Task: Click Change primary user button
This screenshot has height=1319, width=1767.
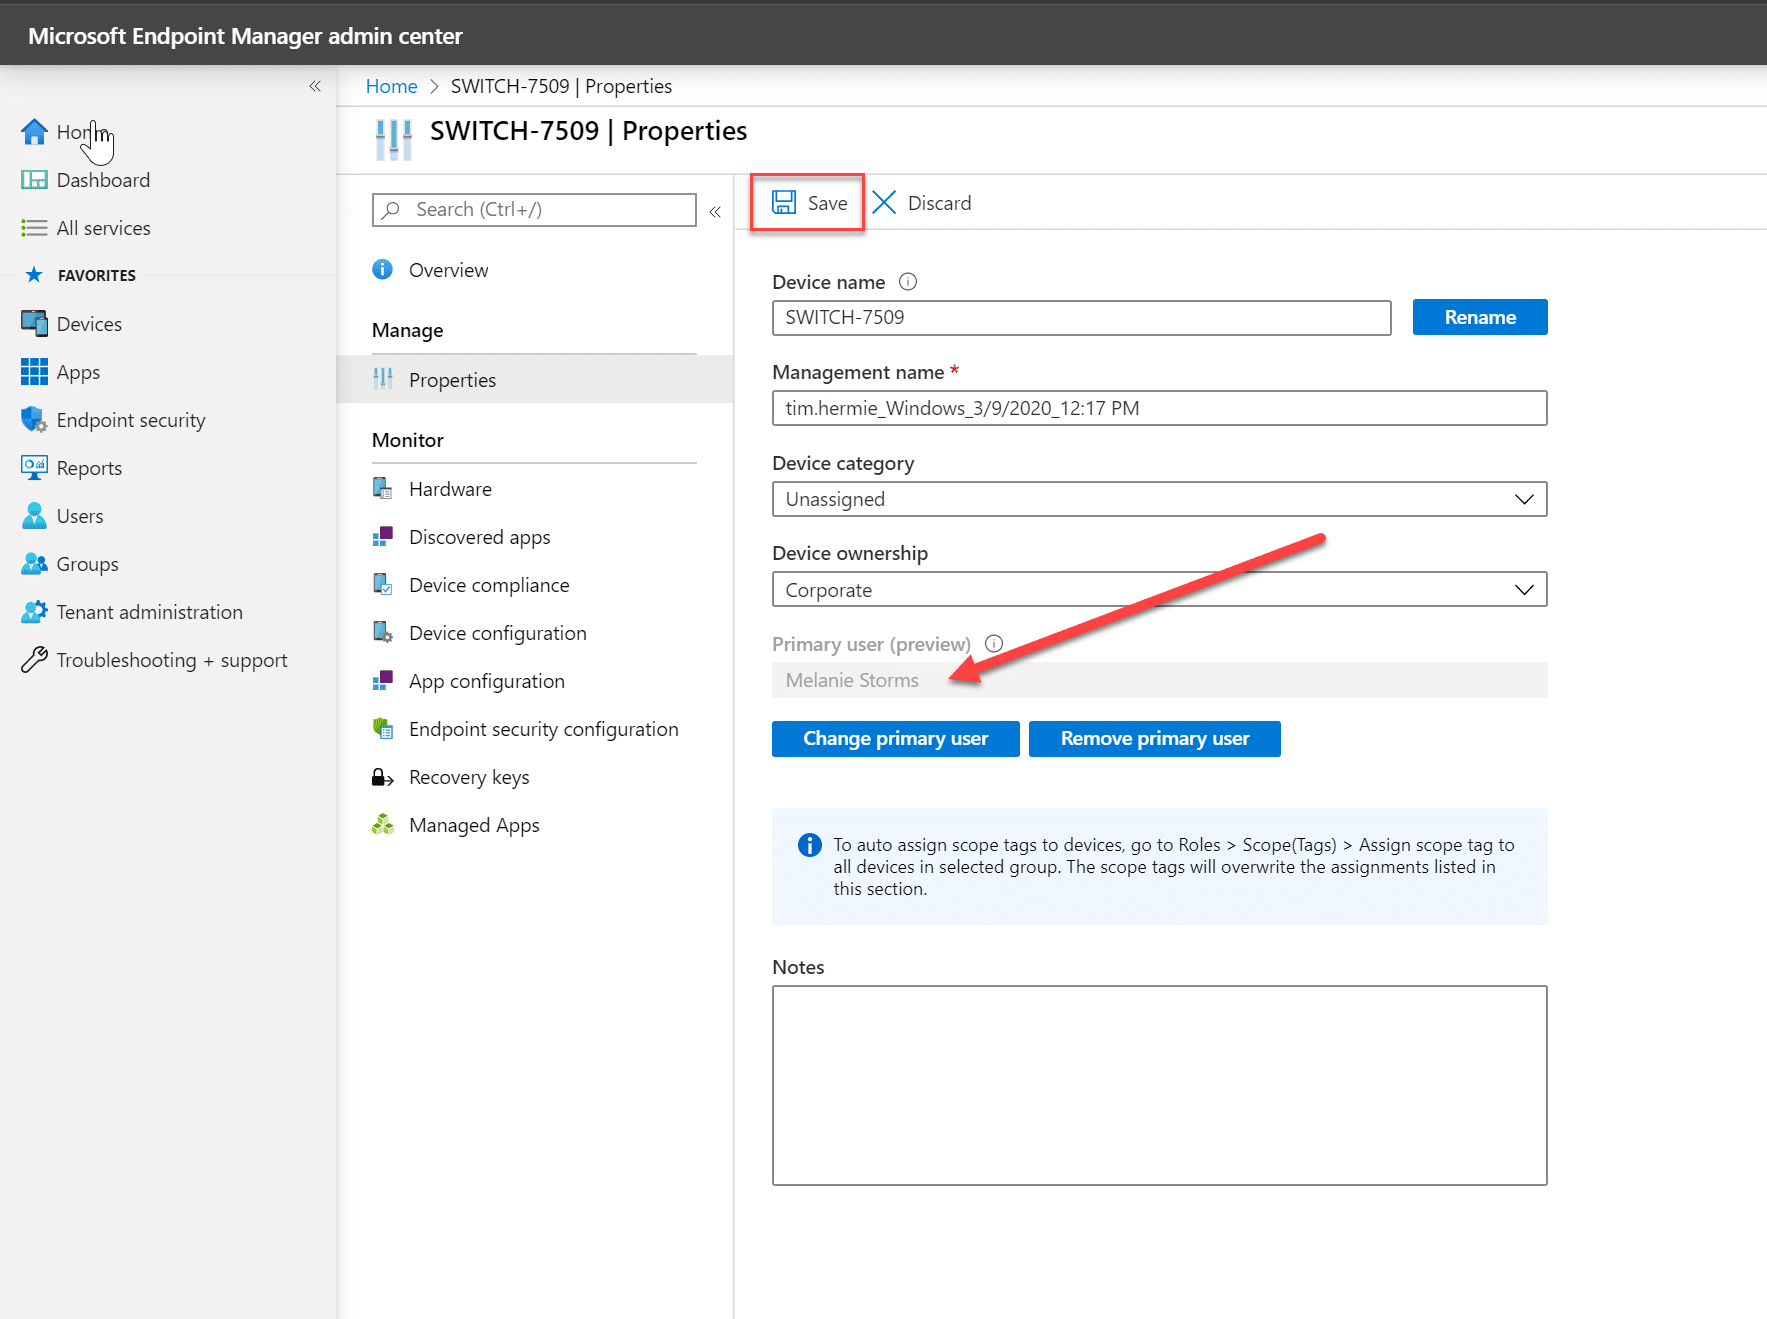Action: (896, 739)
